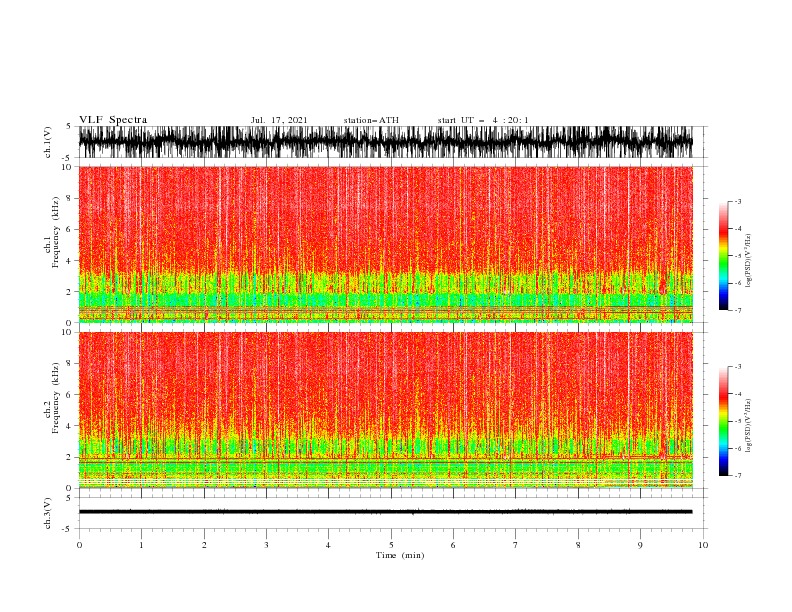
Task: Select the date text "Jul. 17, 2021"
Action: [279, 120]
